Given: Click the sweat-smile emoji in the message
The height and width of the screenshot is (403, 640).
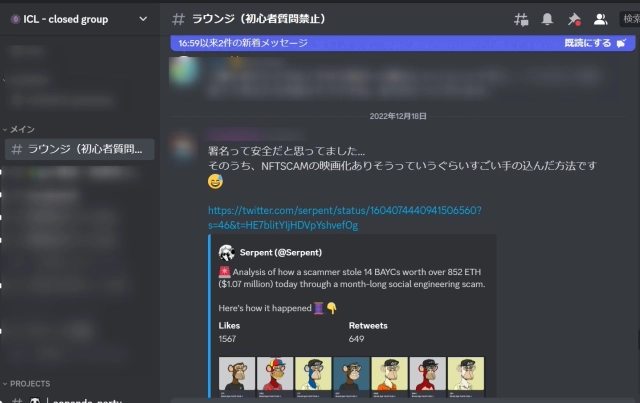Looking at the screenshot, I should coord(215,181).
